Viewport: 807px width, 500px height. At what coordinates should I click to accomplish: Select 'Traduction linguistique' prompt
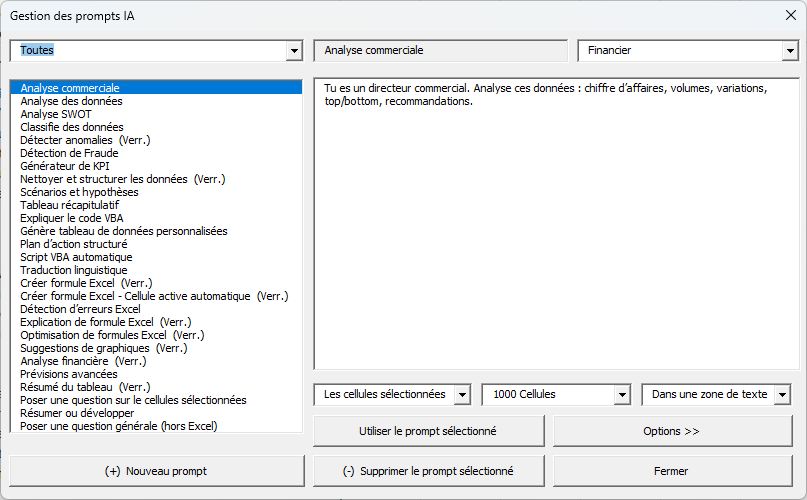[x=74, y=270]
